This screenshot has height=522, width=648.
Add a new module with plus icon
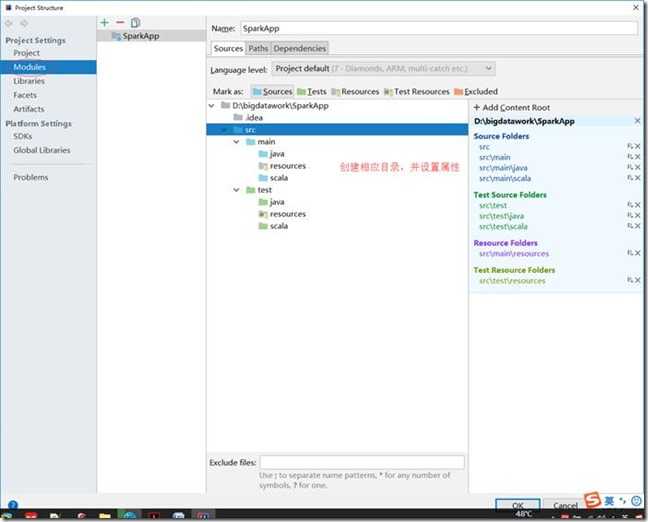(x=105, y=22)
